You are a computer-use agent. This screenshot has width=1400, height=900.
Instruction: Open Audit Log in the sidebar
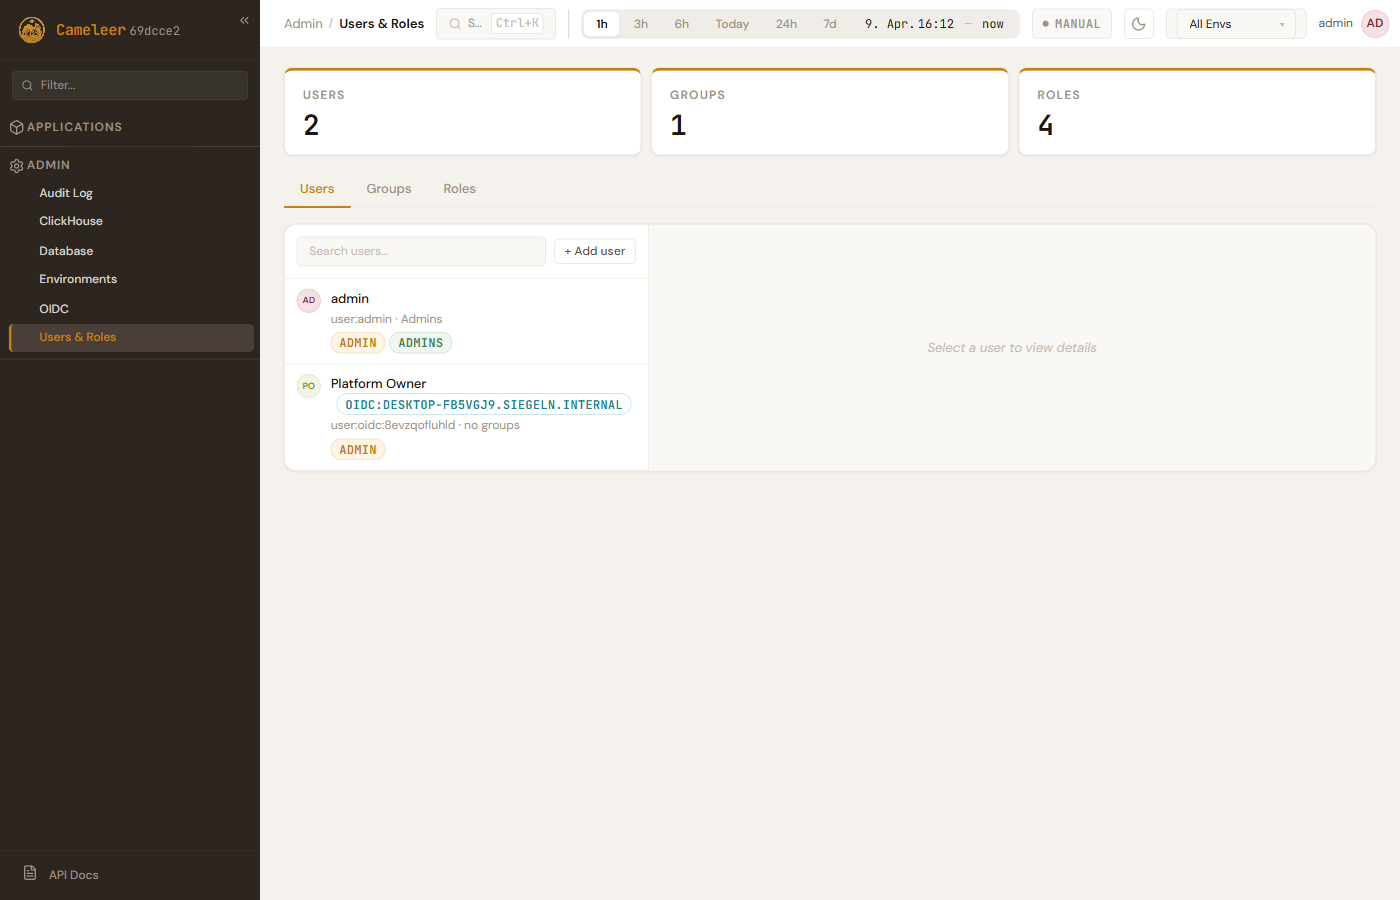point(66,193)
